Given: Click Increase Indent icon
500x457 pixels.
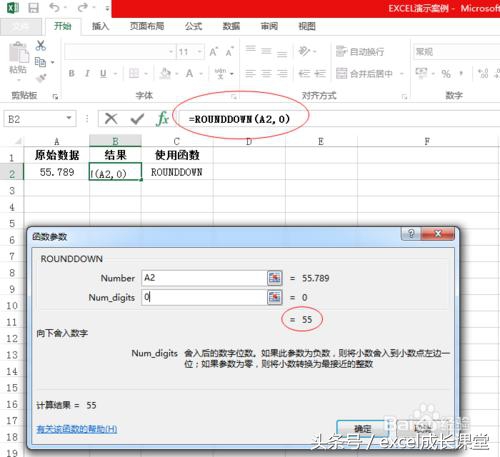Looking at the screenshot, I should tap(320, 73).
